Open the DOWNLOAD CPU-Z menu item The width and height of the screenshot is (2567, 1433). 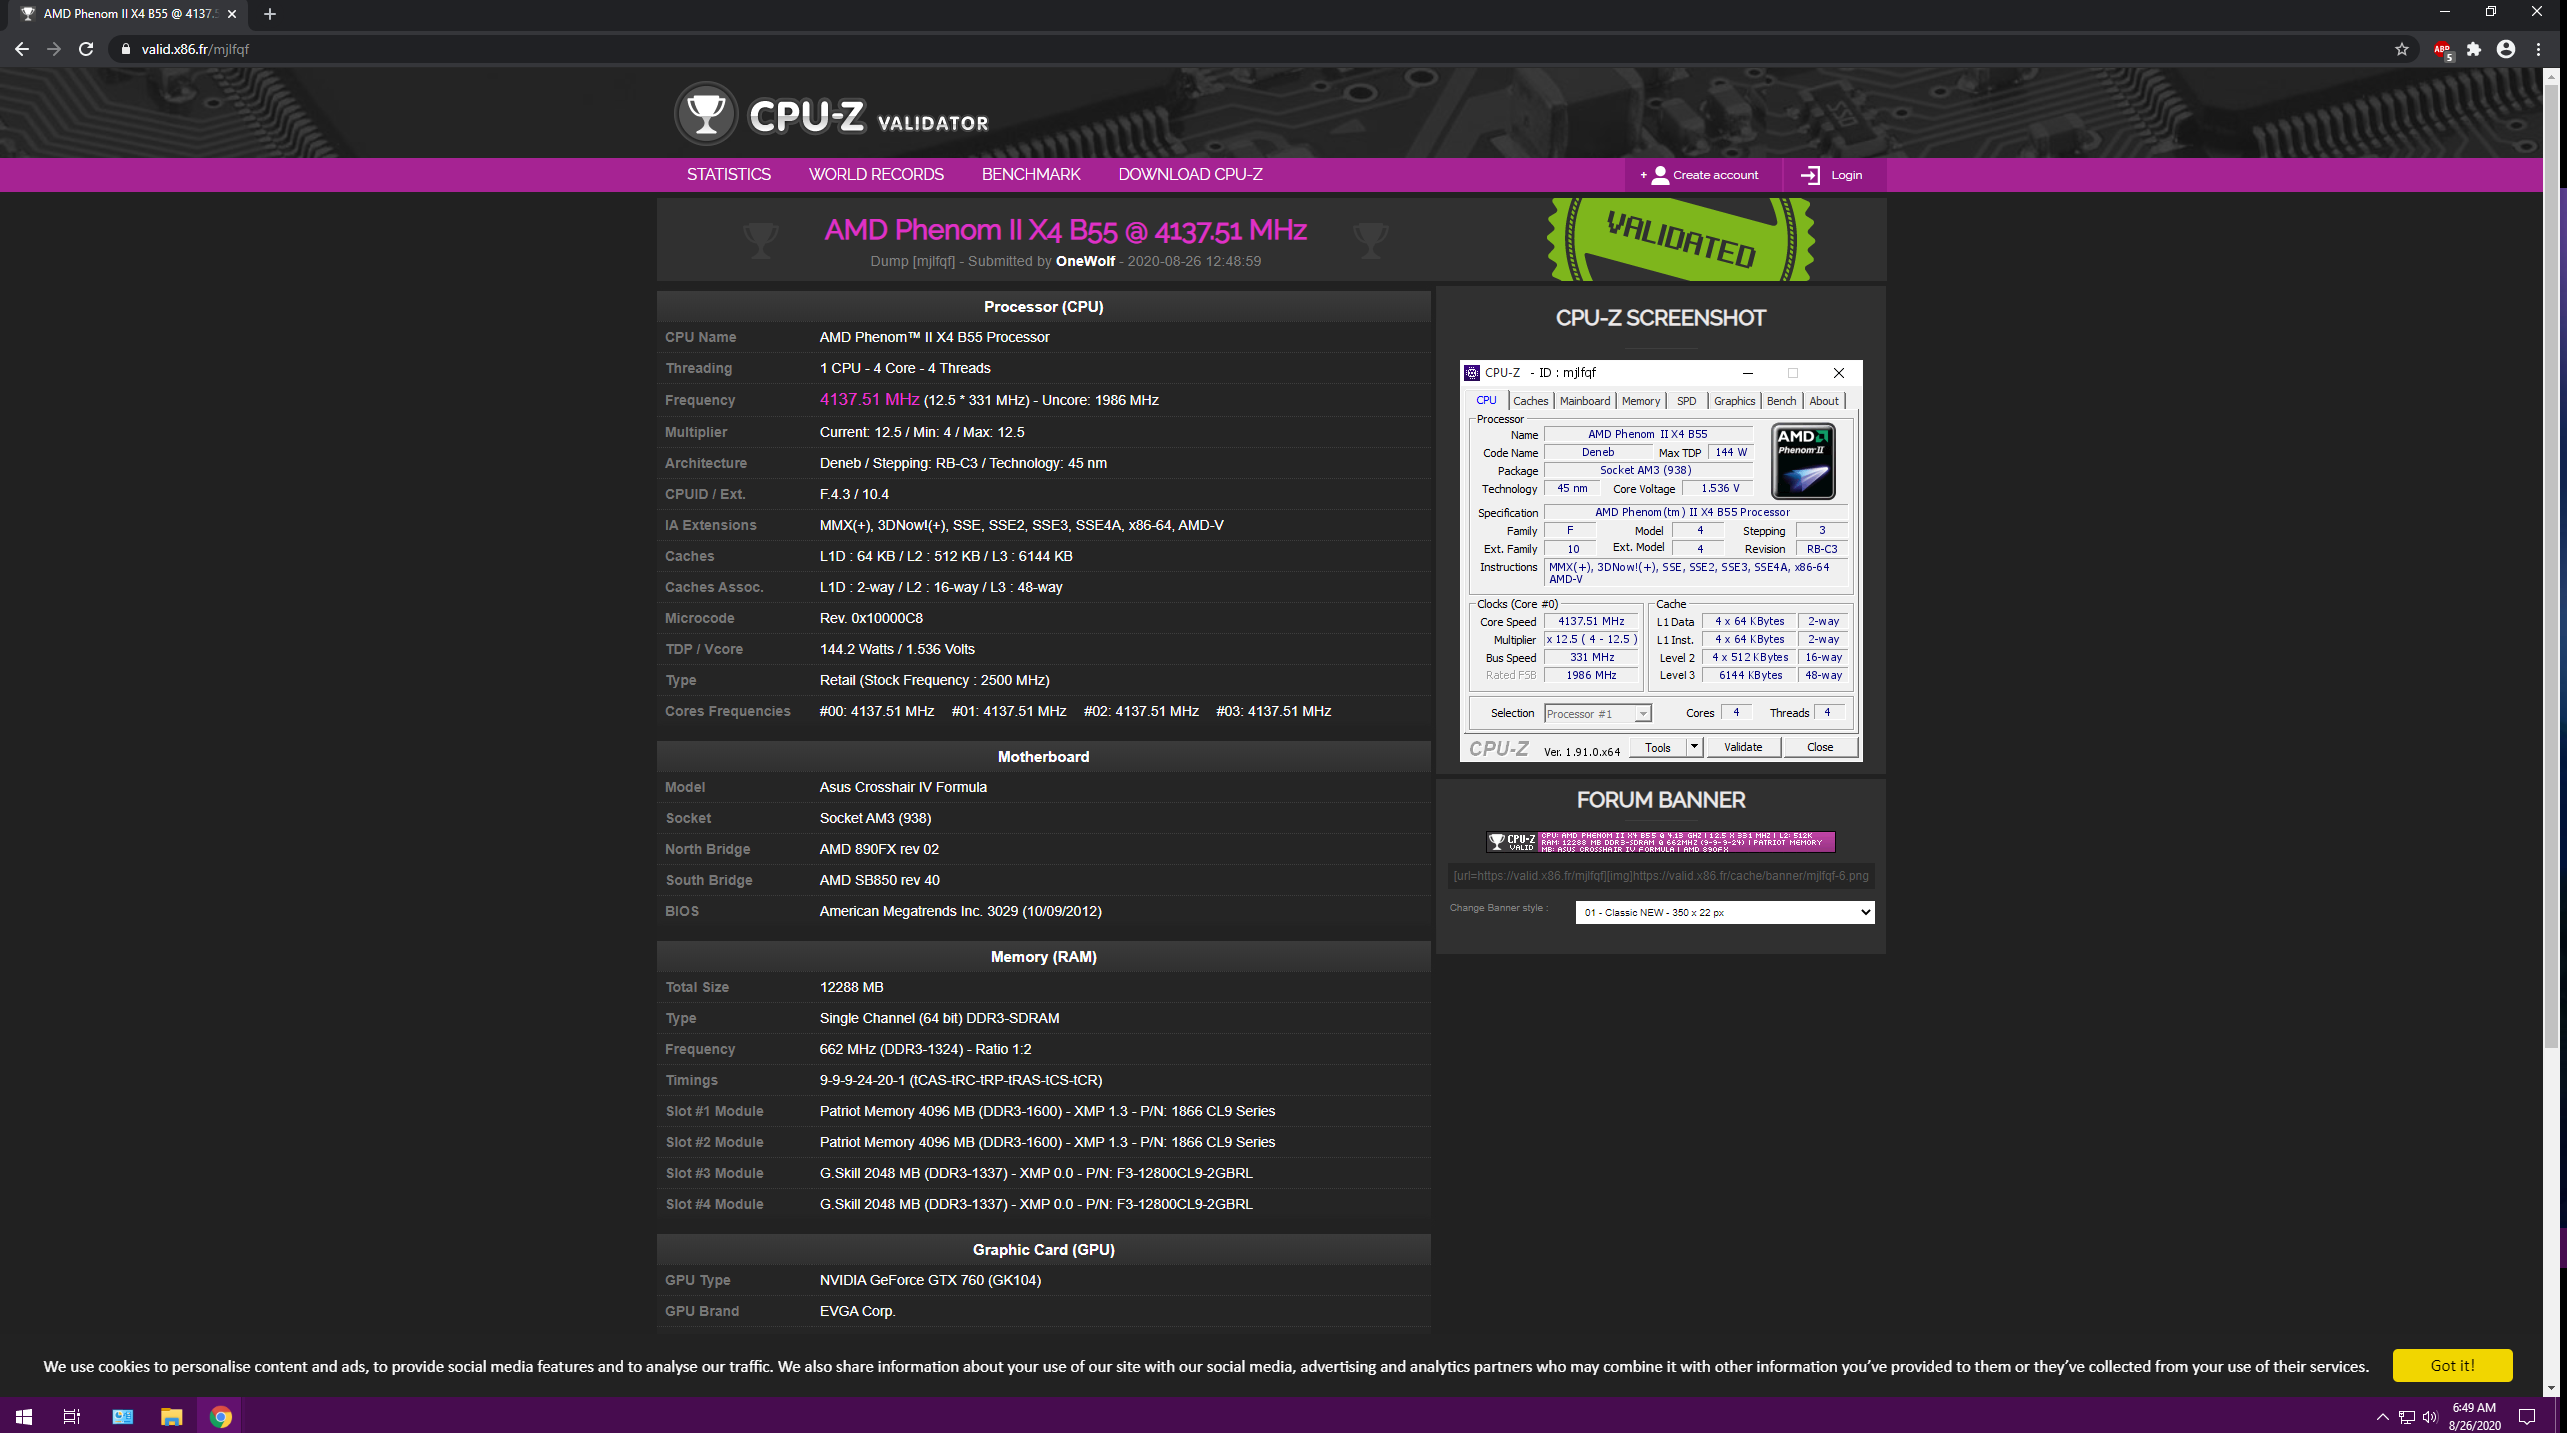(1190, 174)
